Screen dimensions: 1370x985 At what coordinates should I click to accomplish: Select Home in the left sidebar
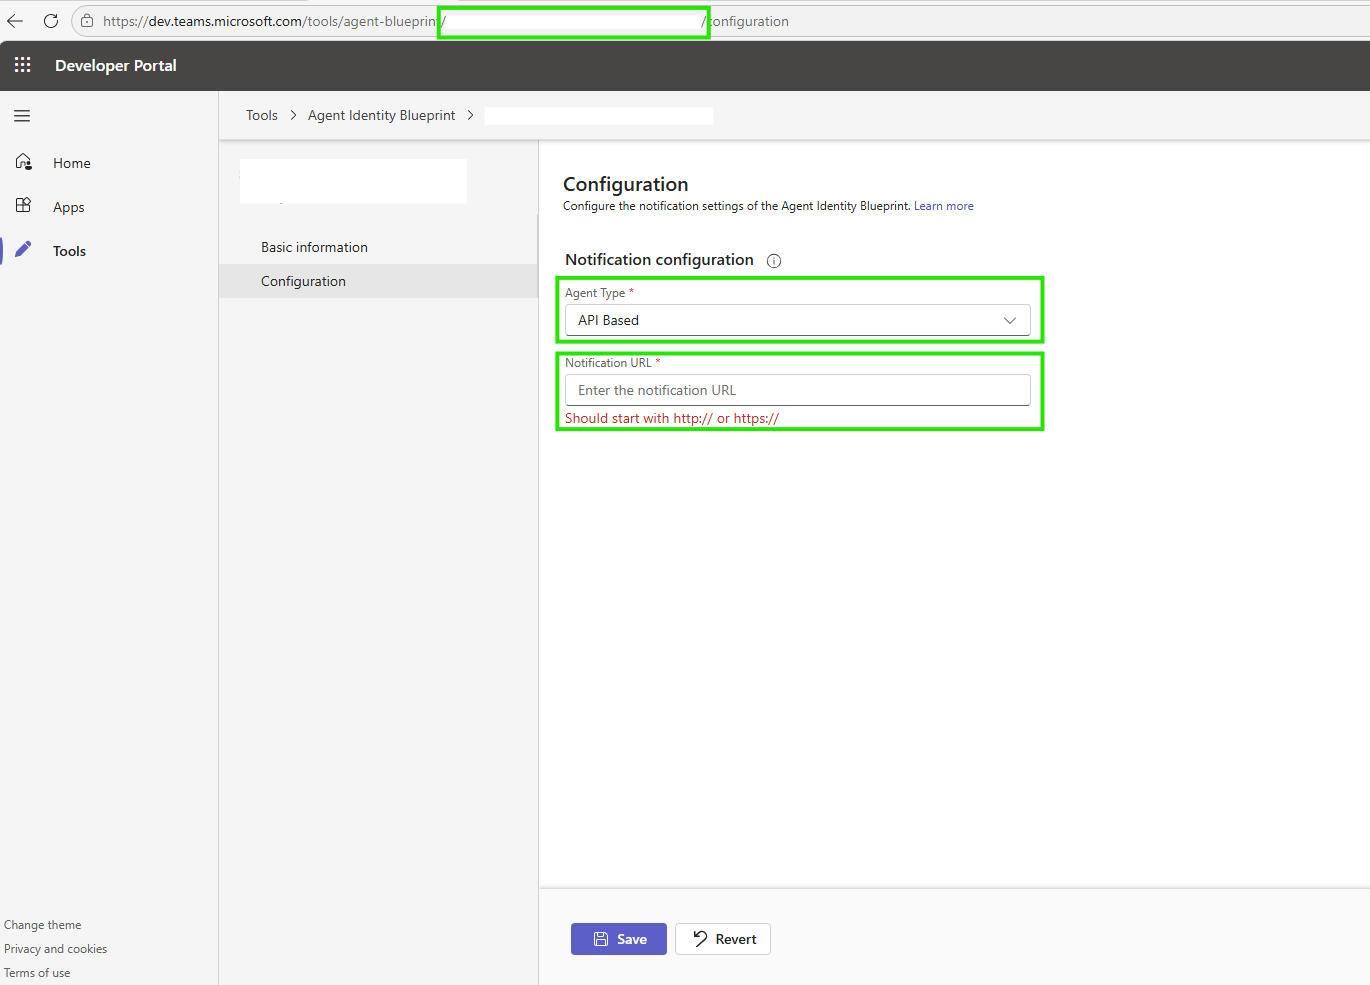(71, 162)
